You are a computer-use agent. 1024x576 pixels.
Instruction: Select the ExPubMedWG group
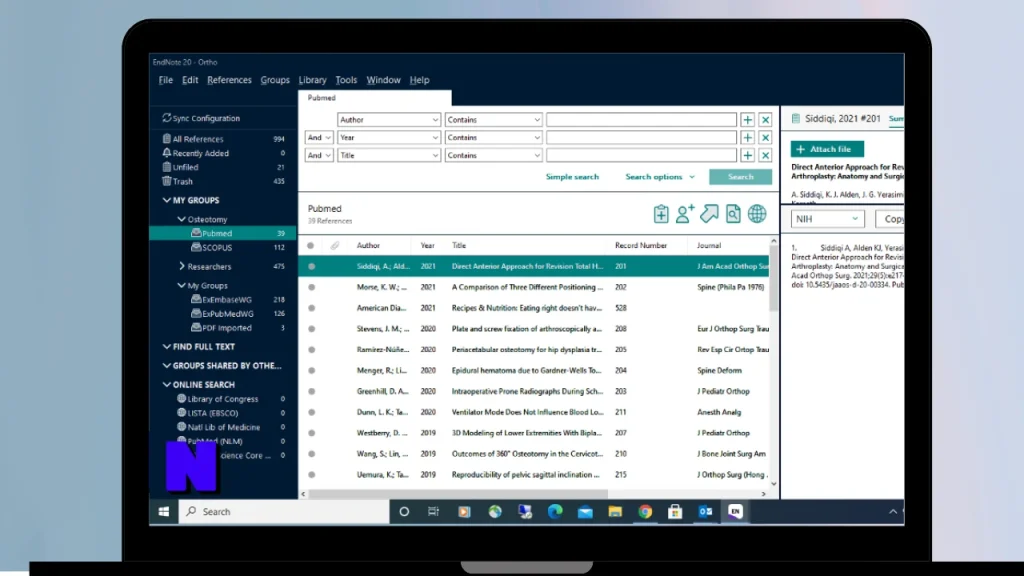point(228,314)
